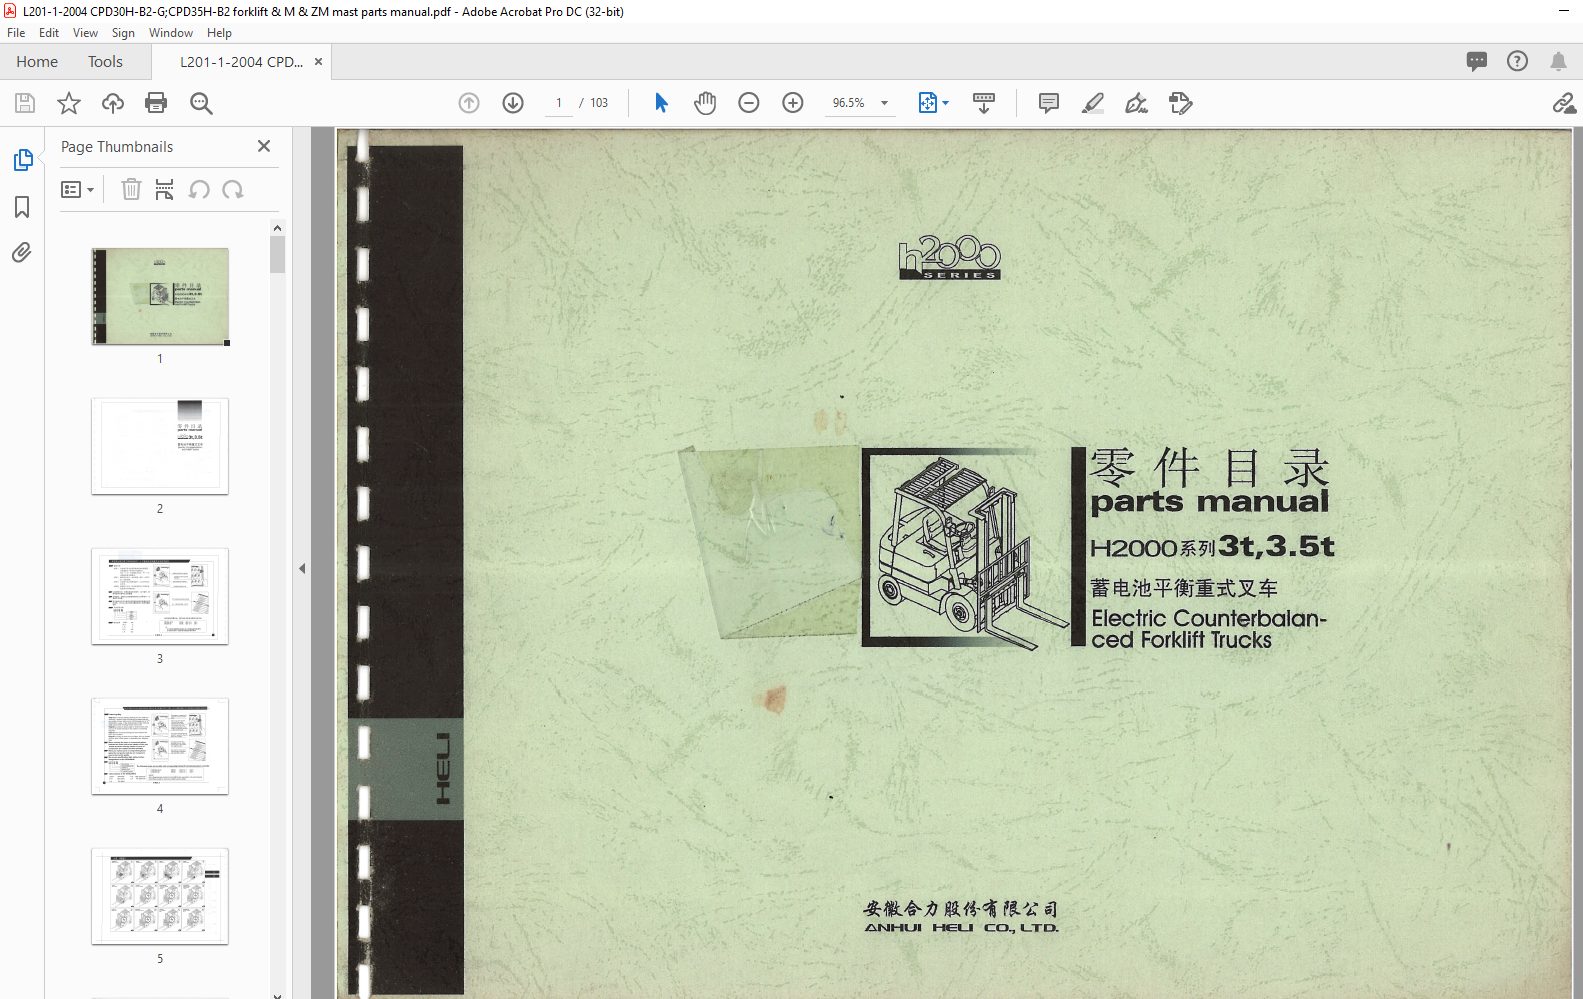
Task: Collapse the navigation pane arrow
Action: click(x=302, y=568)
